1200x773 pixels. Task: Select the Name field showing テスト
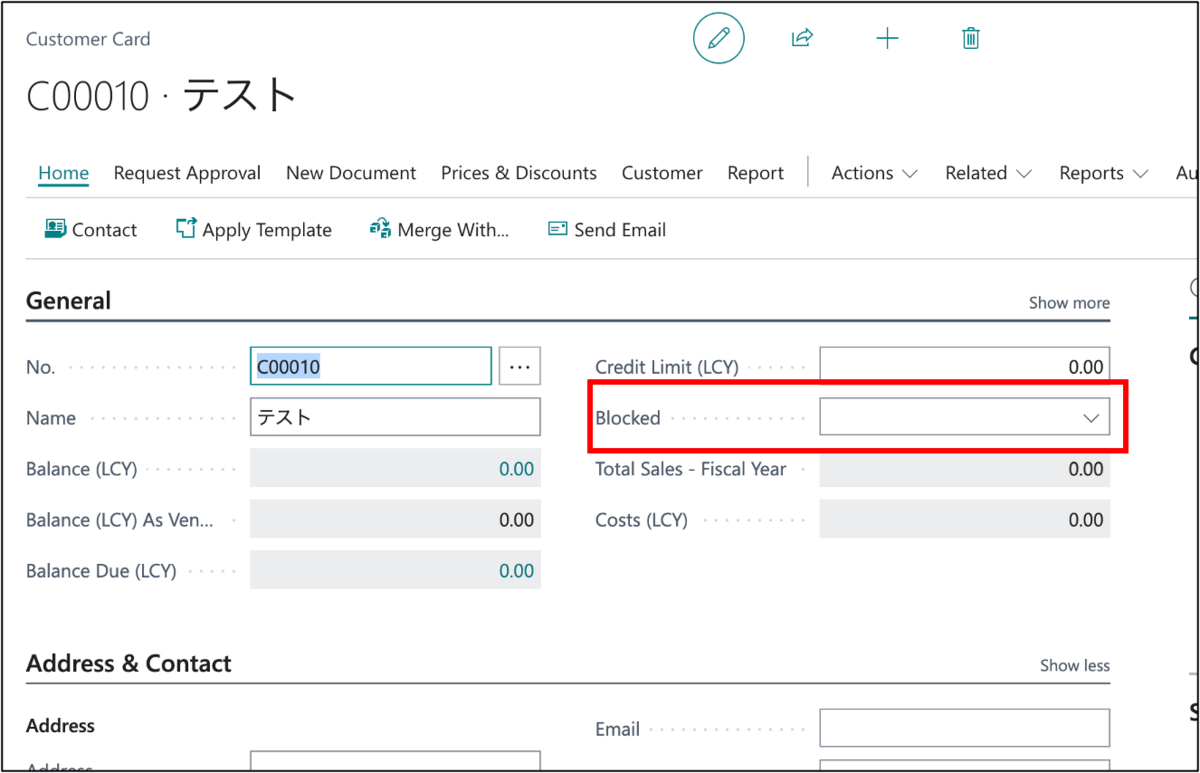(395, 416)
